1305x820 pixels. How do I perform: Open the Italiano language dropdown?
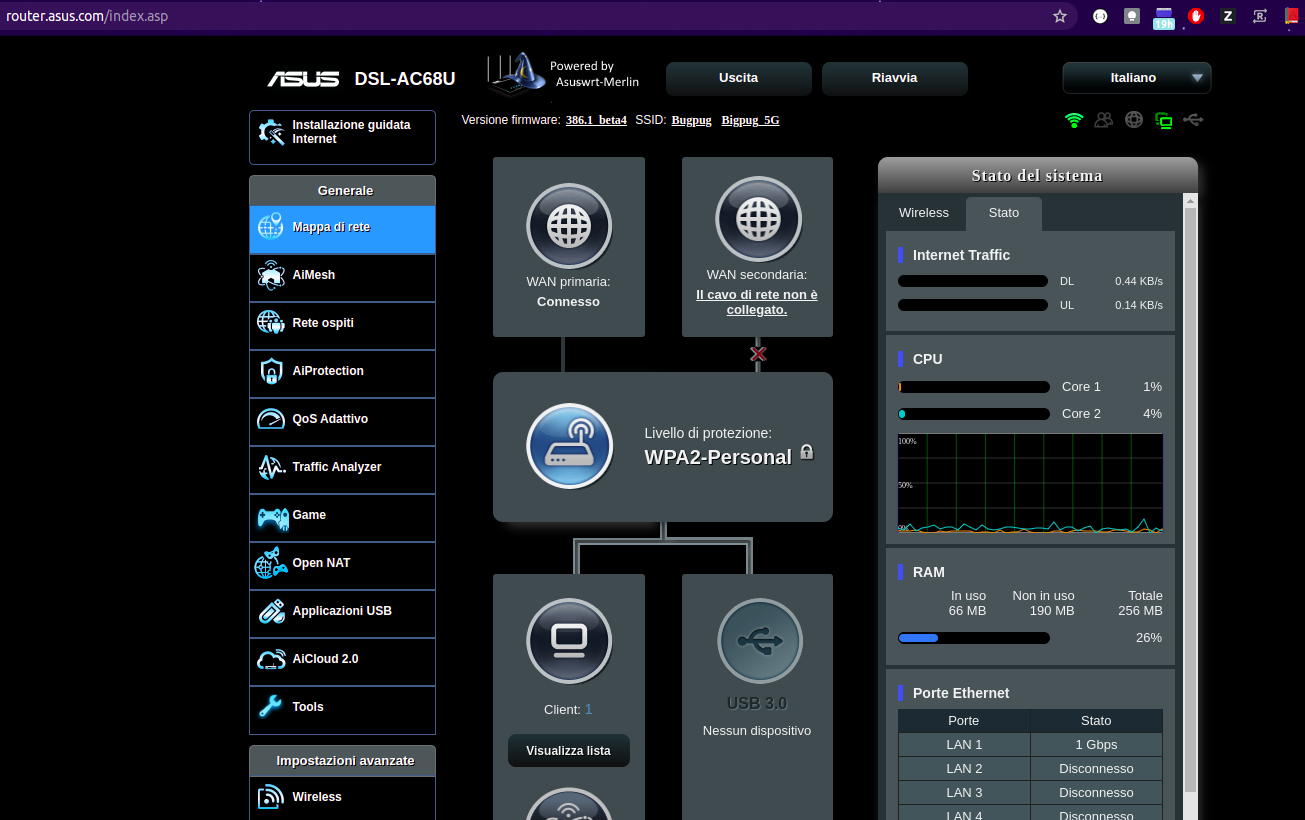[1137, 78]
